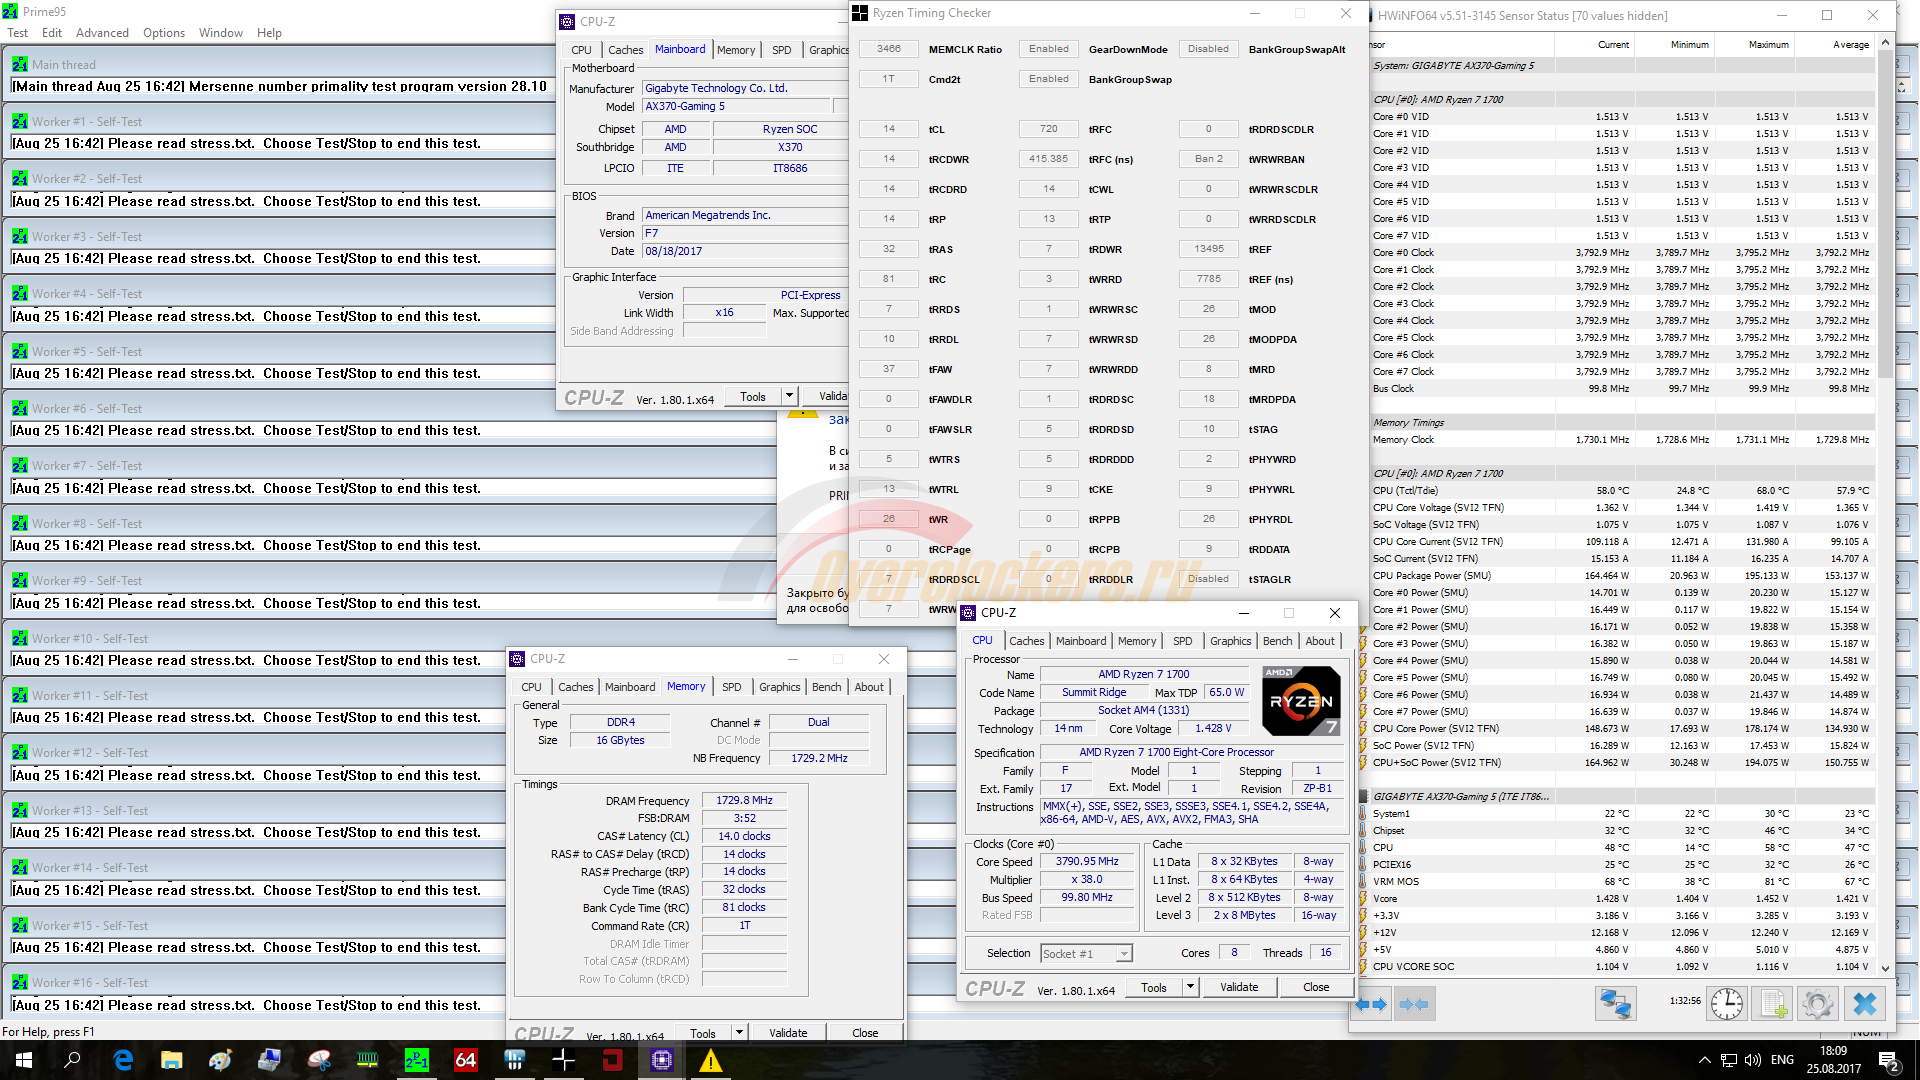The width and height of the screenshot is (1920, 1080).
Task: Click the yellow warning triangle taskbar icon
Action: [x=711, y=1060]
